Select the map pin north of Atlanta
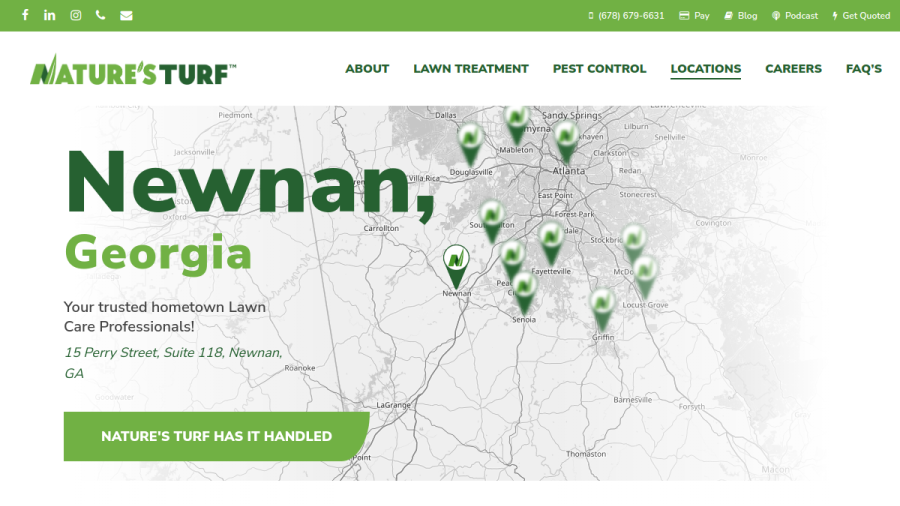 [567, 141]
